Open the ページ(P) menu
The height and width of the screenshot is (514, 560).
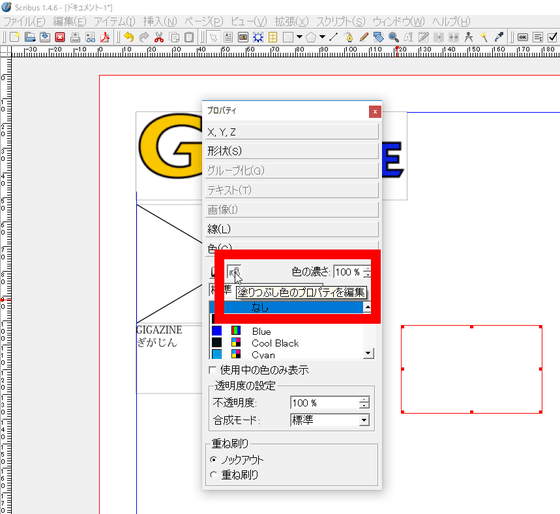(204, 22)
